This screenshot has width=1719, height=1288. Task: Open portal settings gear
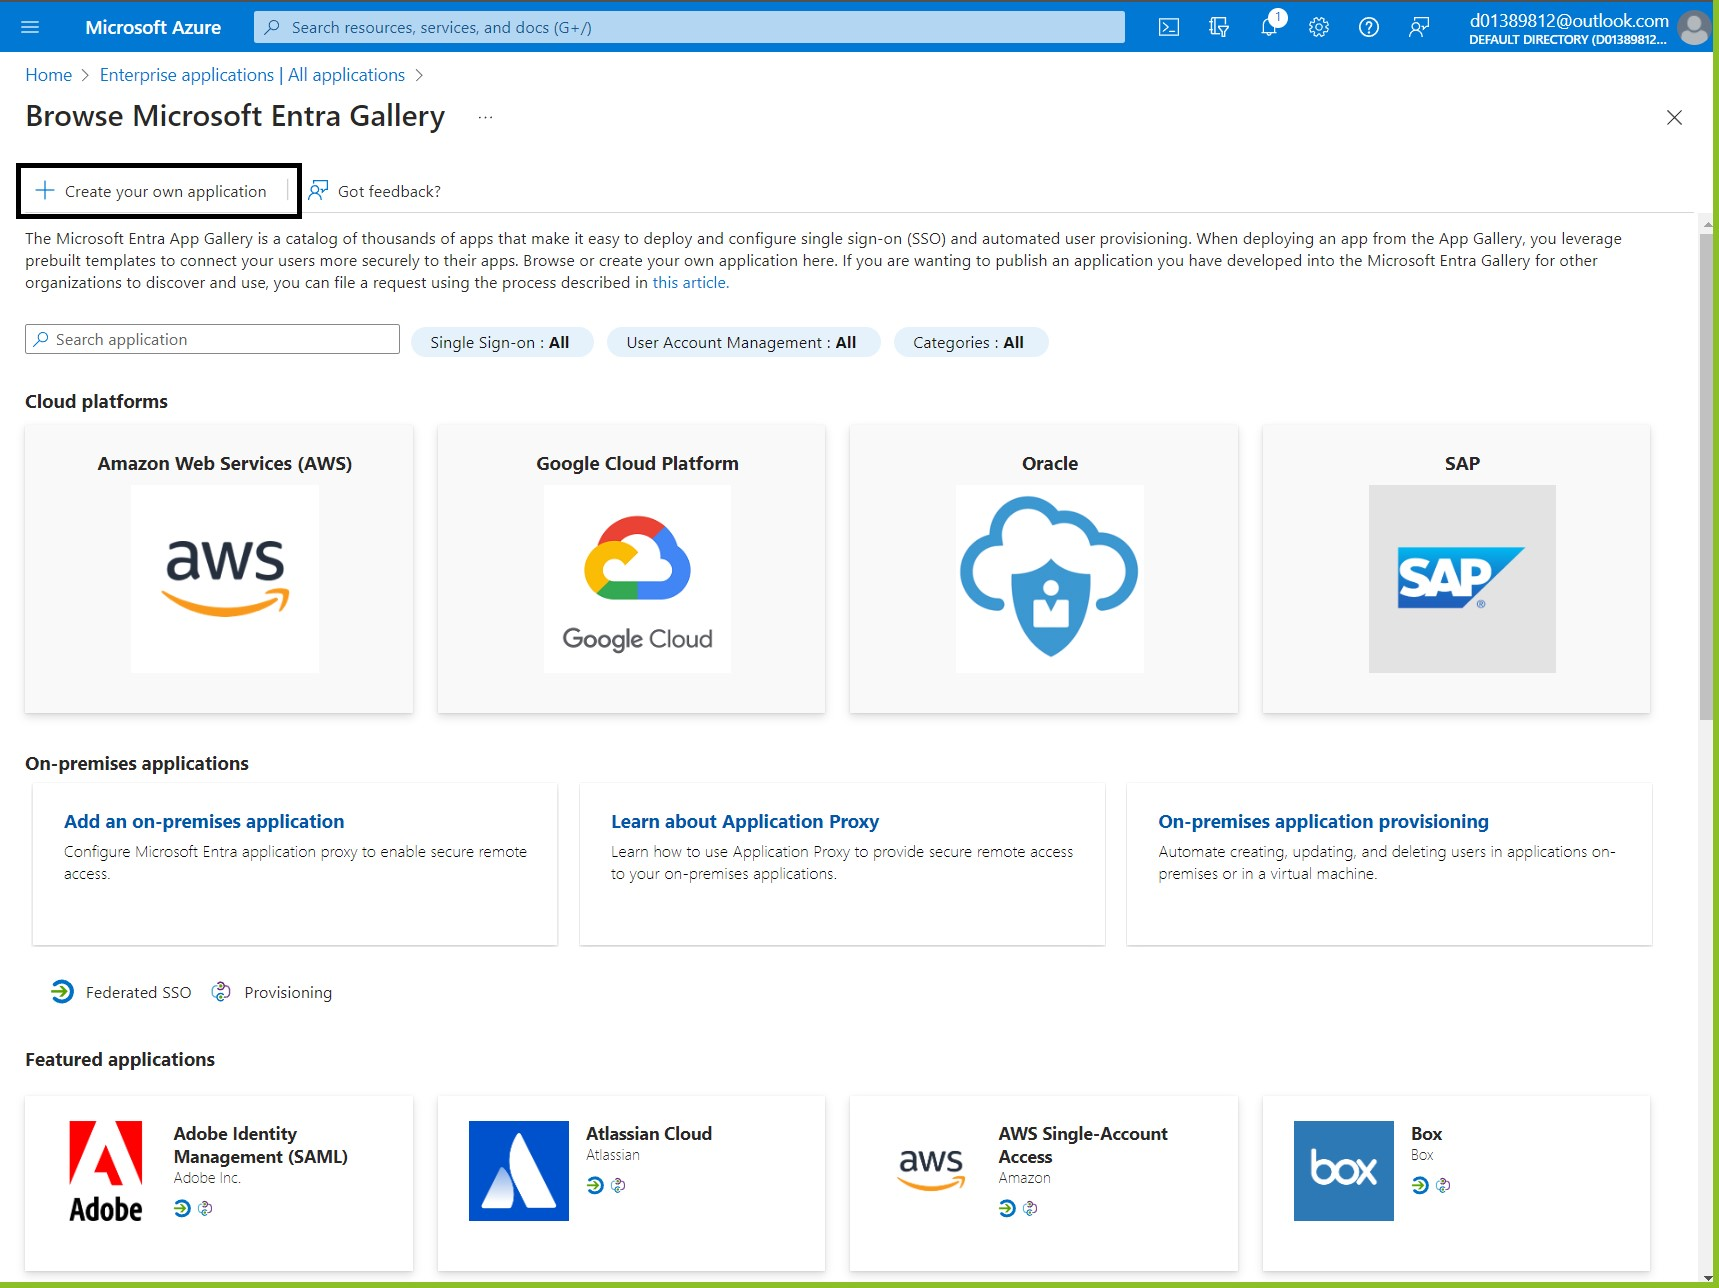point(1319,27)
